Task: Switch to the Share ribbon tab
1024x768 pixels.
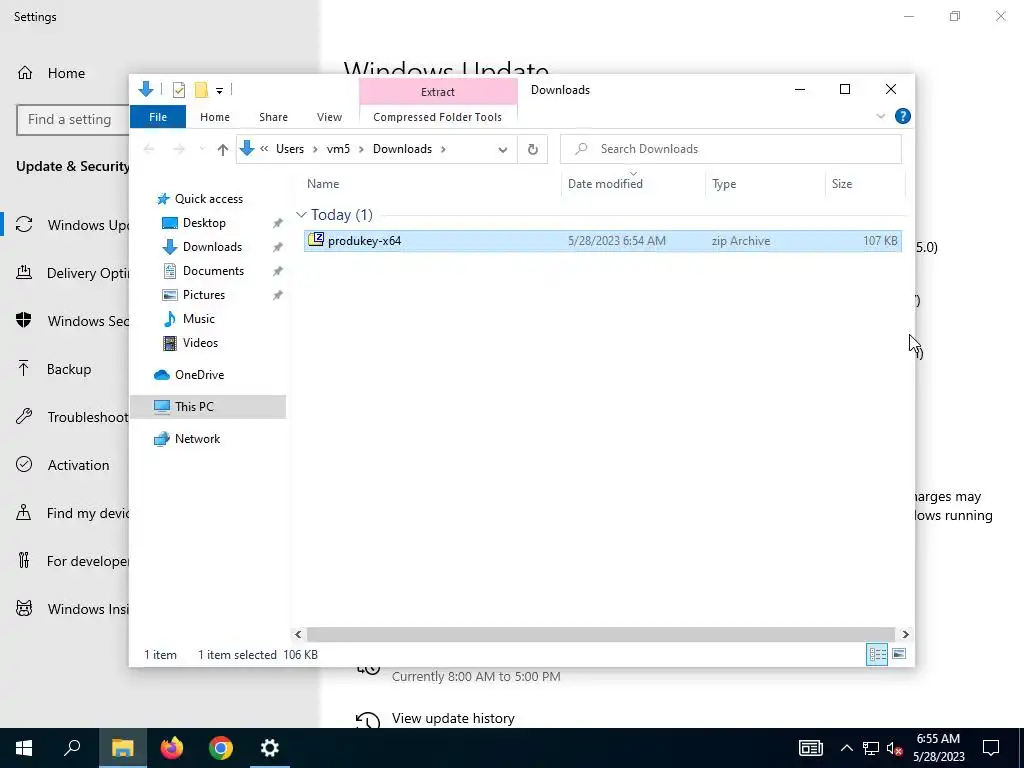Action: 273,117
